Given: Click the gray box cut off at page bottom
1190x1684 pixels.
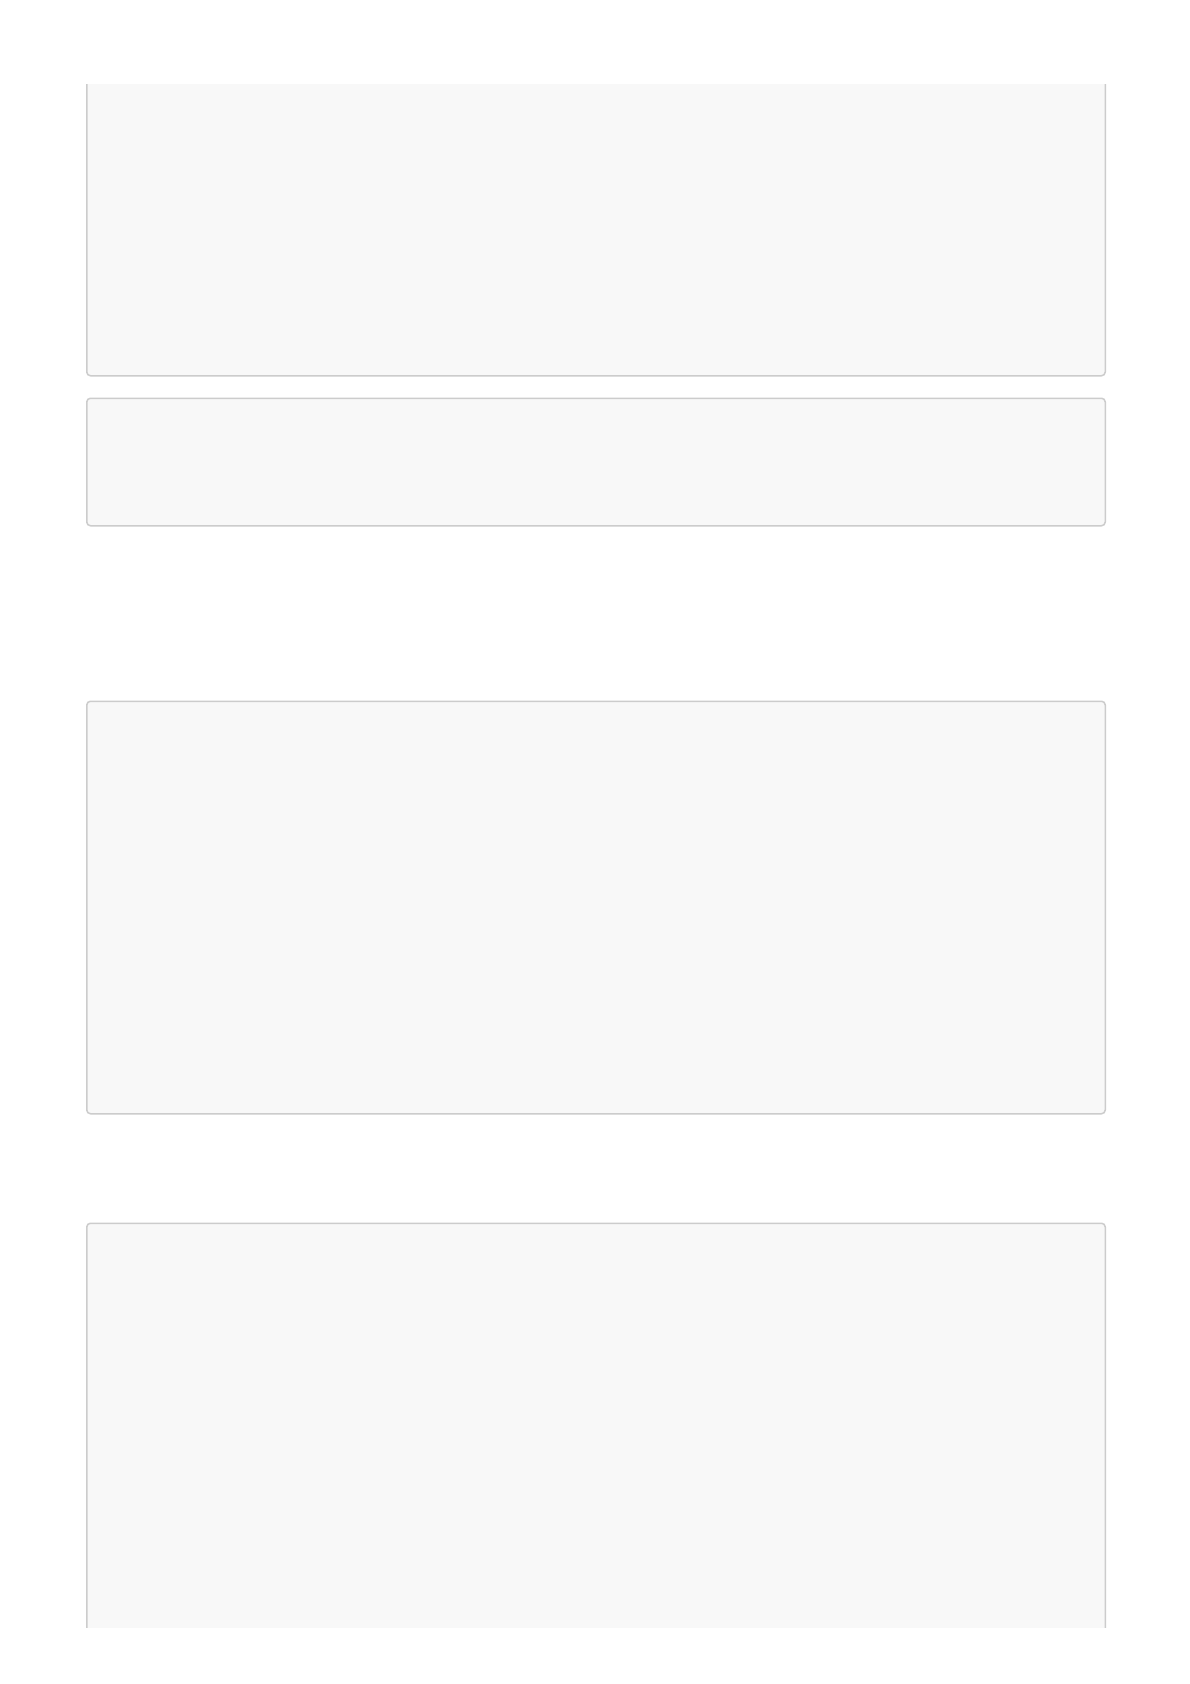Looking at the screenshot, I should pyautogui.click(x=595, y=1425).
